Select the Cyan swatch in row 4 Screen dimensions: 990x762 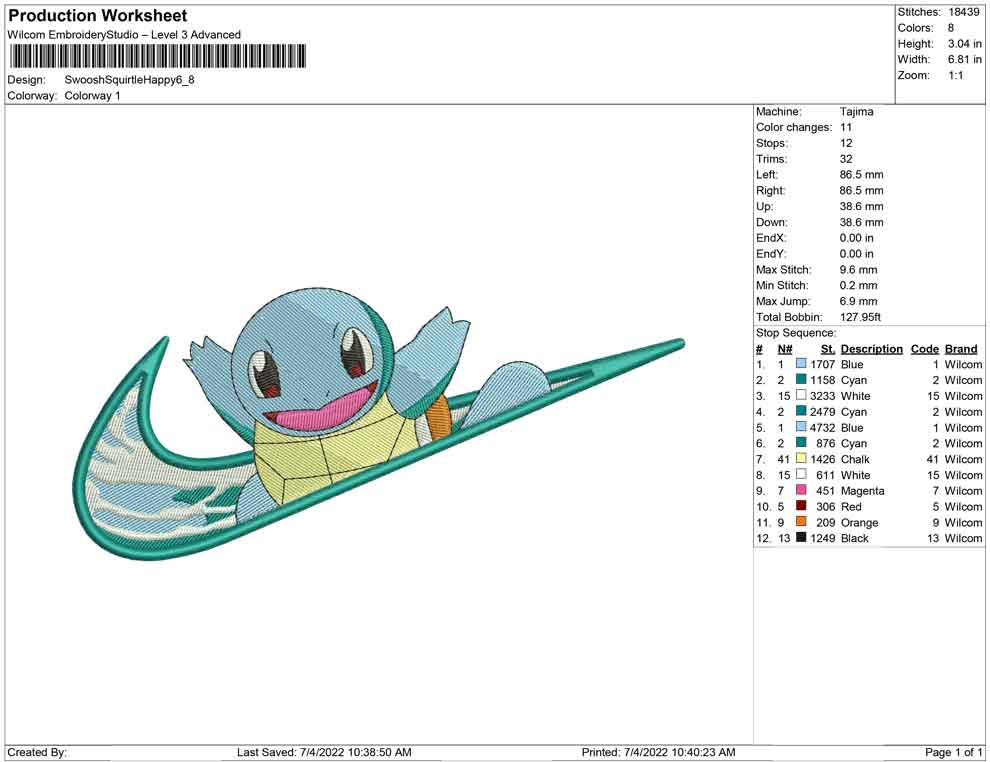(x=801, y=411)
